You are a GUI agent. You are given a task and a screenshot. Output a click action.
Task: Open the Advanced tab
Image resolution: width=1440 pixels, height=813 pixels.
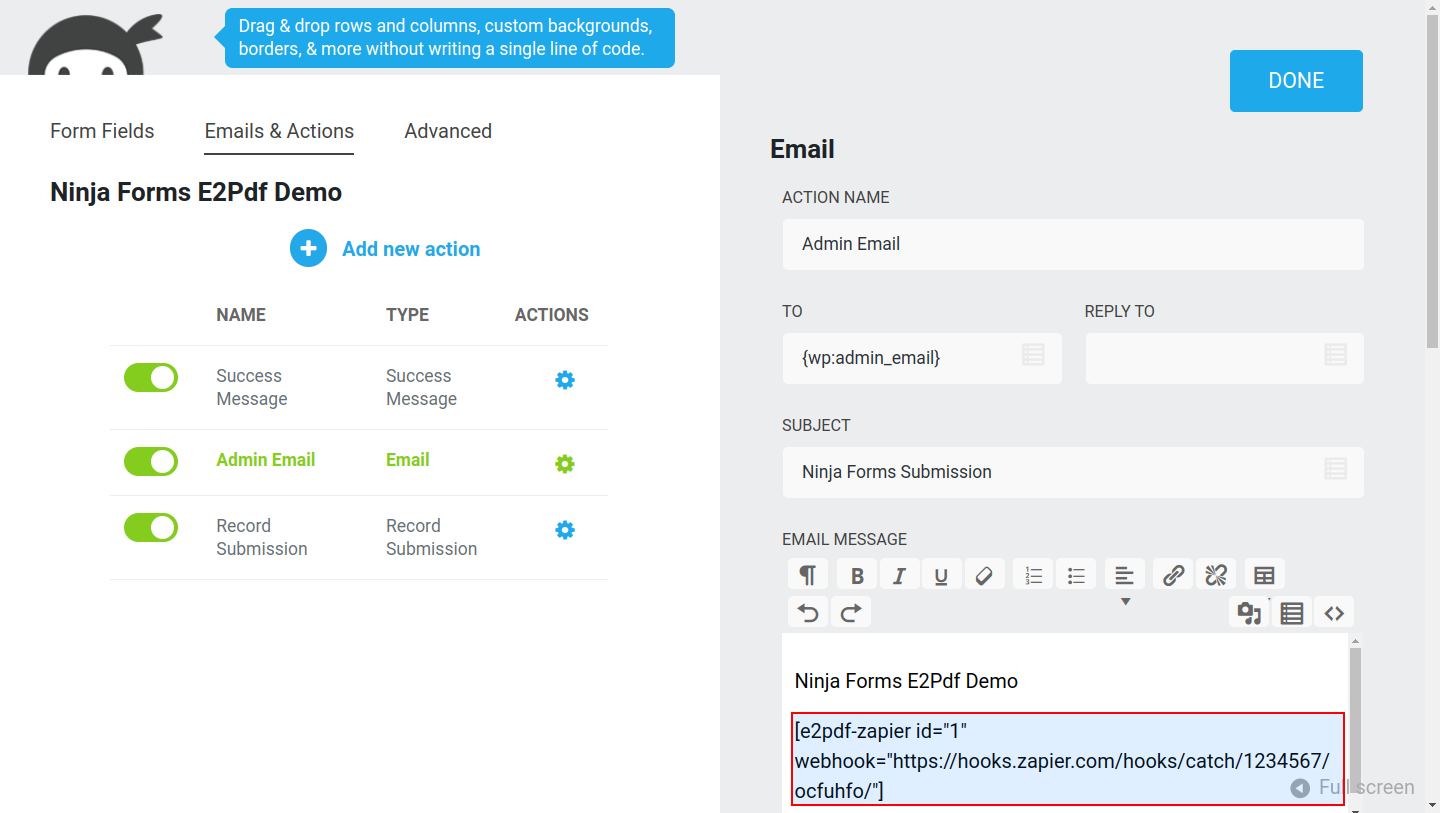point(448,131)
